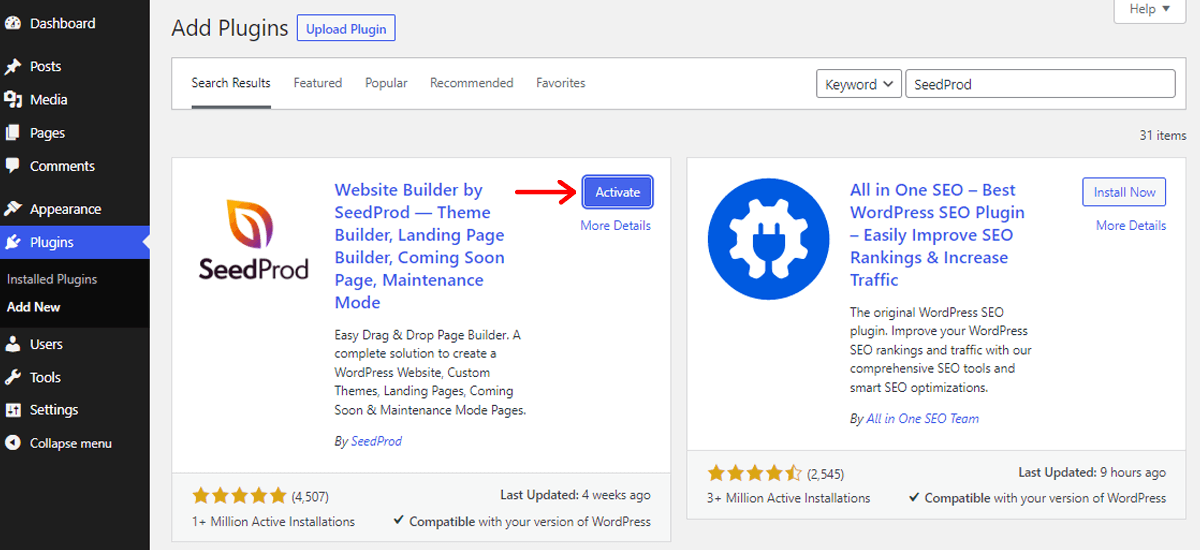Click 'Last Updated: 4 weeks ago' text
This screenshot has width=1200, height=550.
575,495
